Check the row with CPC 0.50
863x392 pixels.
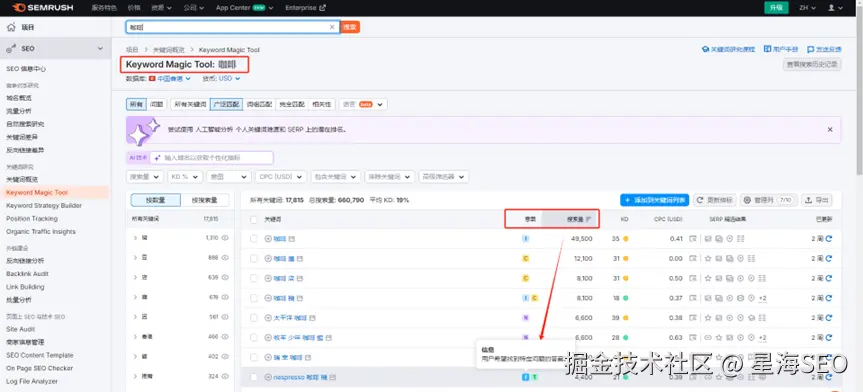(x=254, y=279)
